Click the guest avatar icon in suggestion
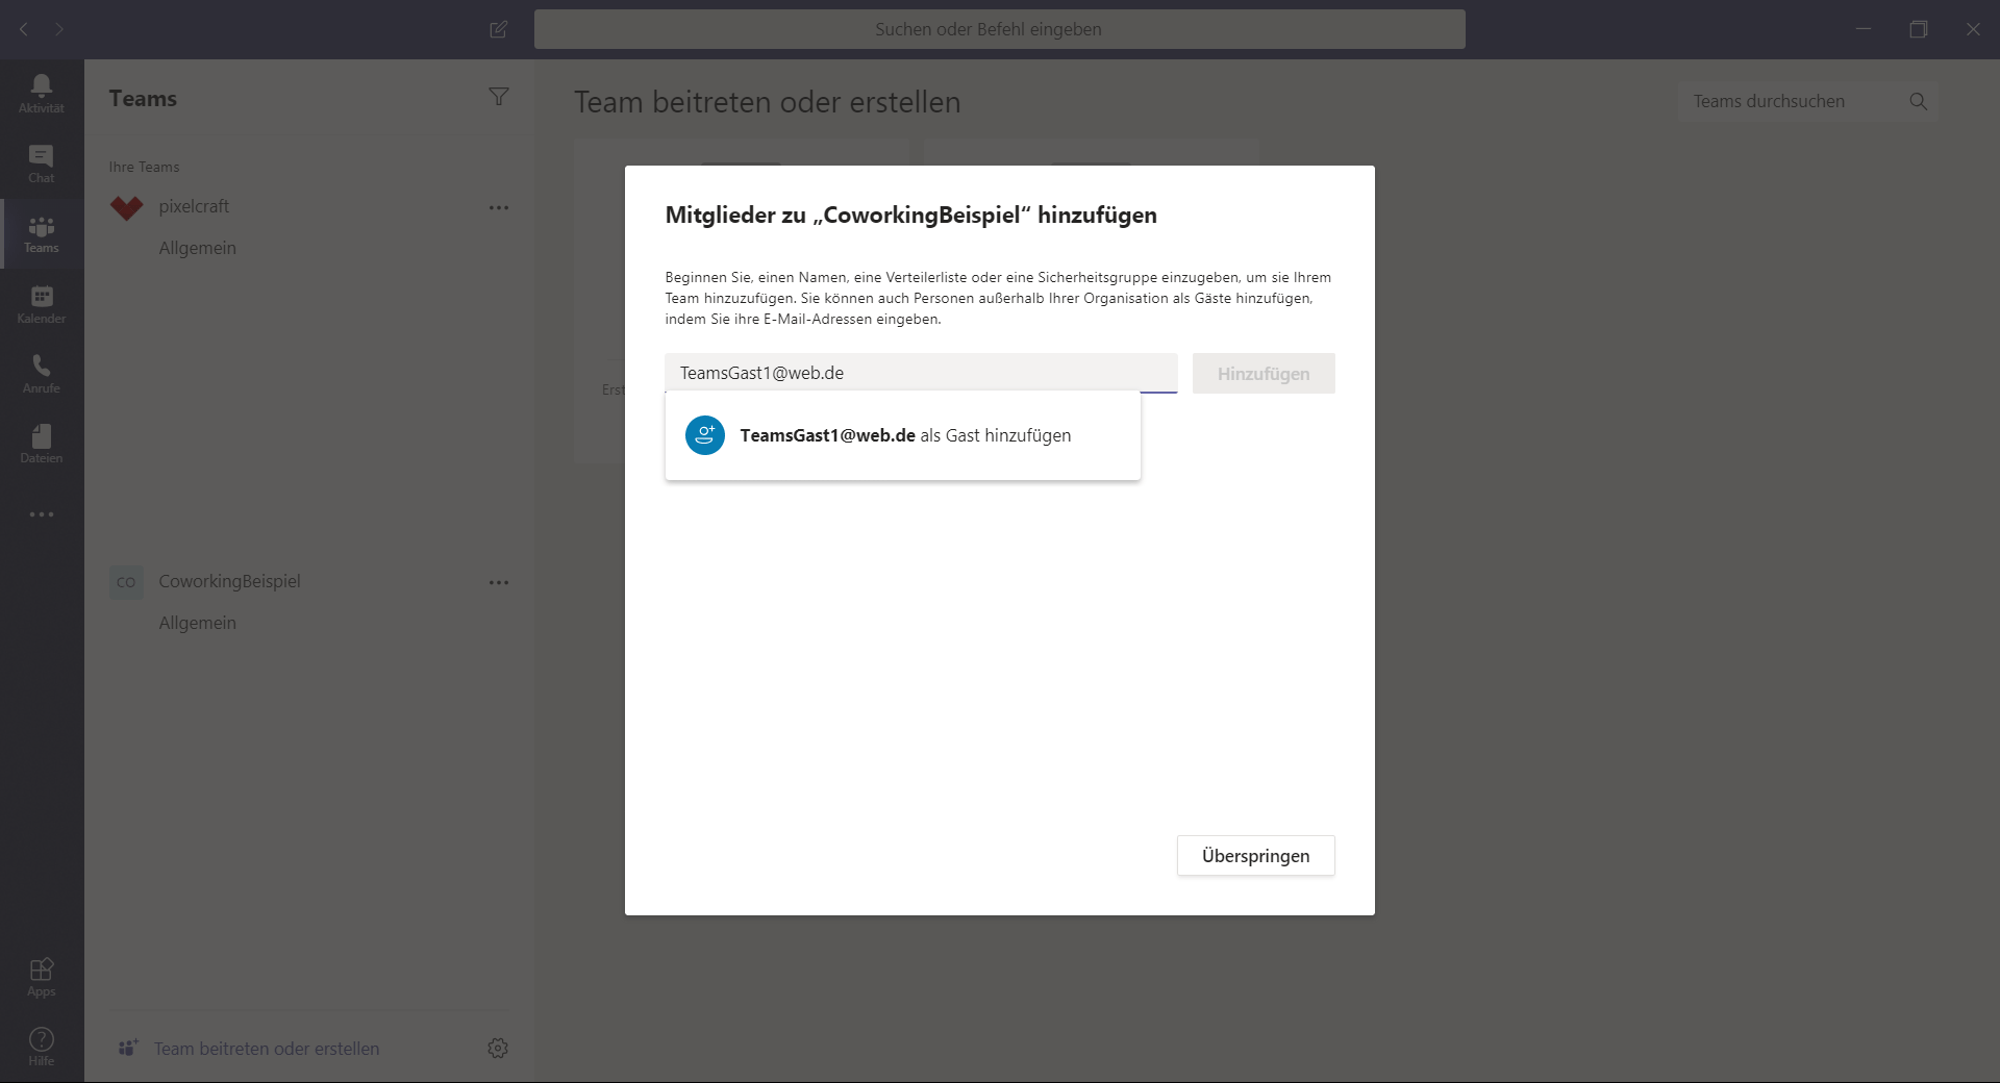 pyautogui.click(x=705, y=435)
